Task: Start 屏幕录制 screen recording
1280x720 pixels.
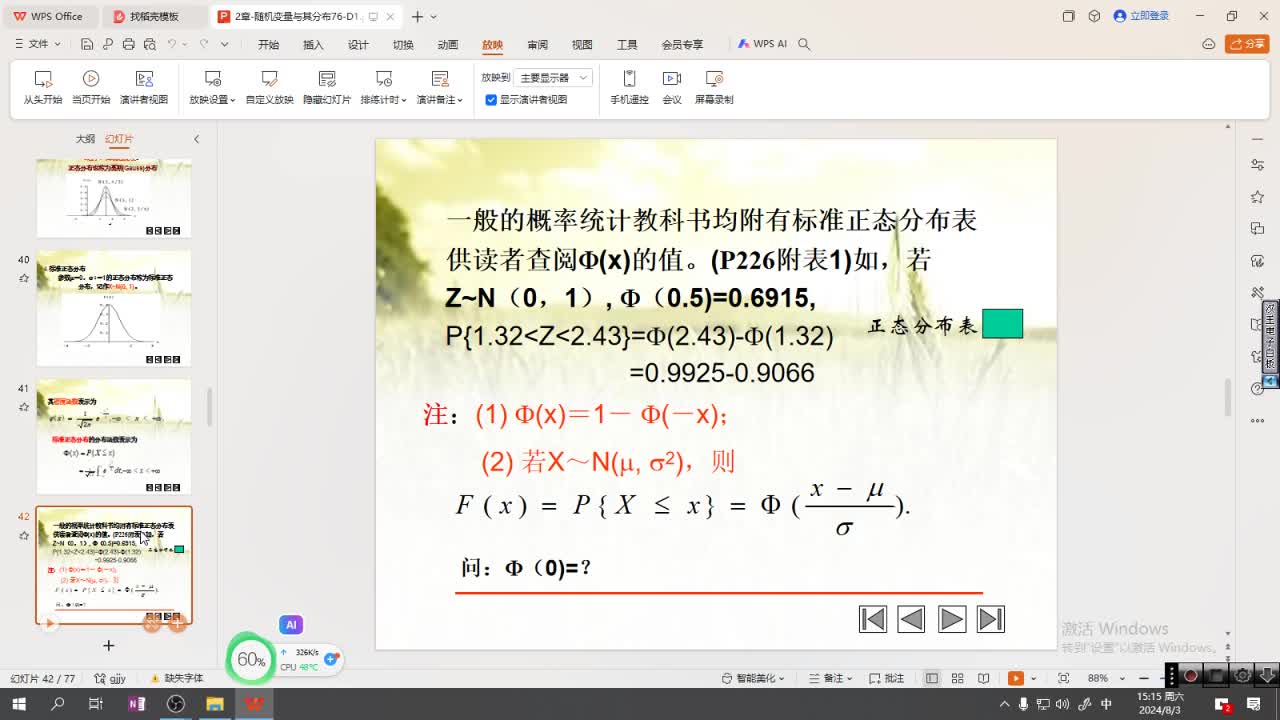Action: pos(714,87)
